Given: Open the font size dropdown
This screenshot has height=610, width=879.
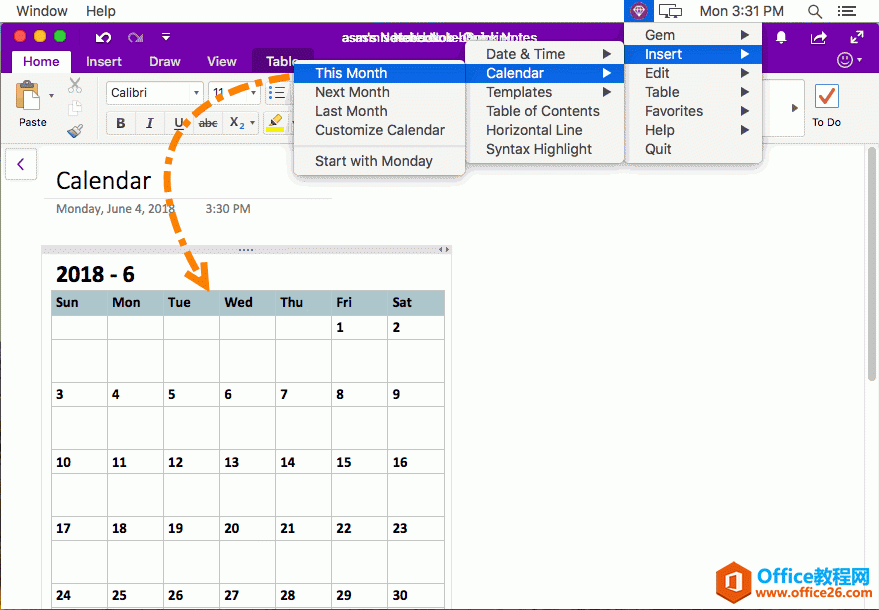Looking at the screenshot, I should tap(252, 92).
